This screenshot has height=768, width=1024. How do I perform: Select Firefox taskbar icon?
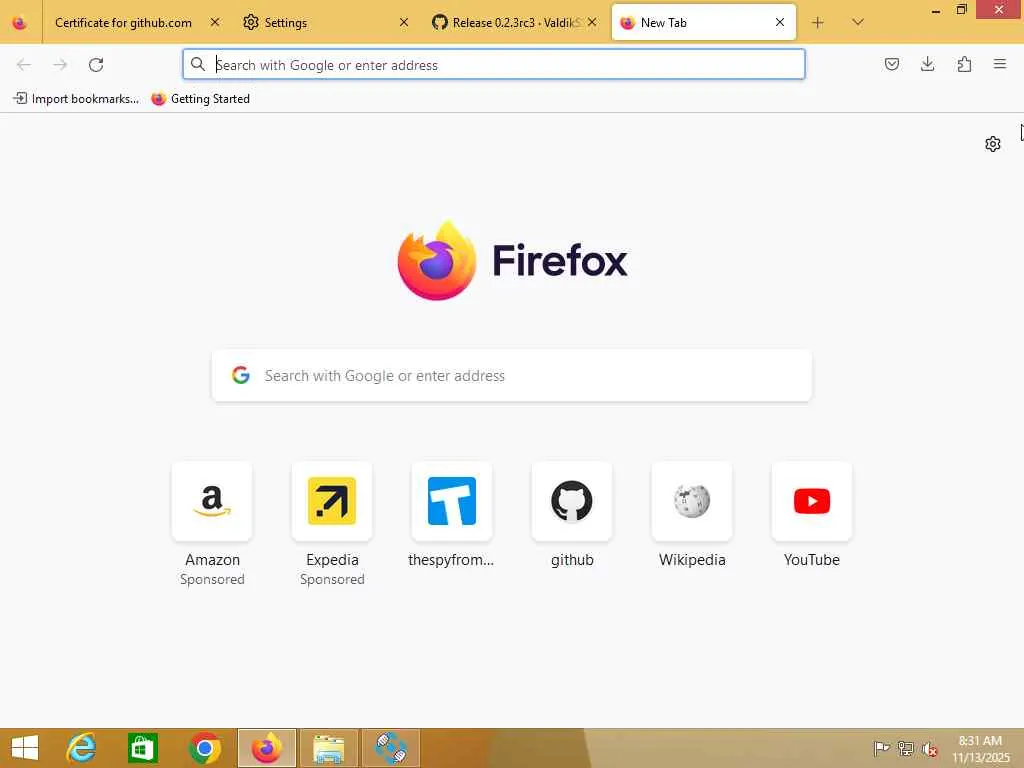point(266,748)
